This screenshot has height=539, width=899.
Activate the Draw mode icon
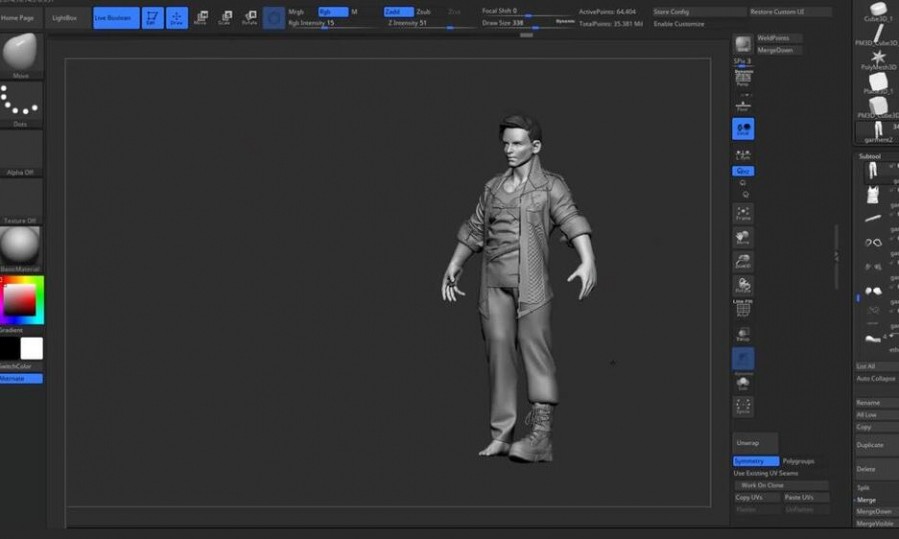coord(177,18)
